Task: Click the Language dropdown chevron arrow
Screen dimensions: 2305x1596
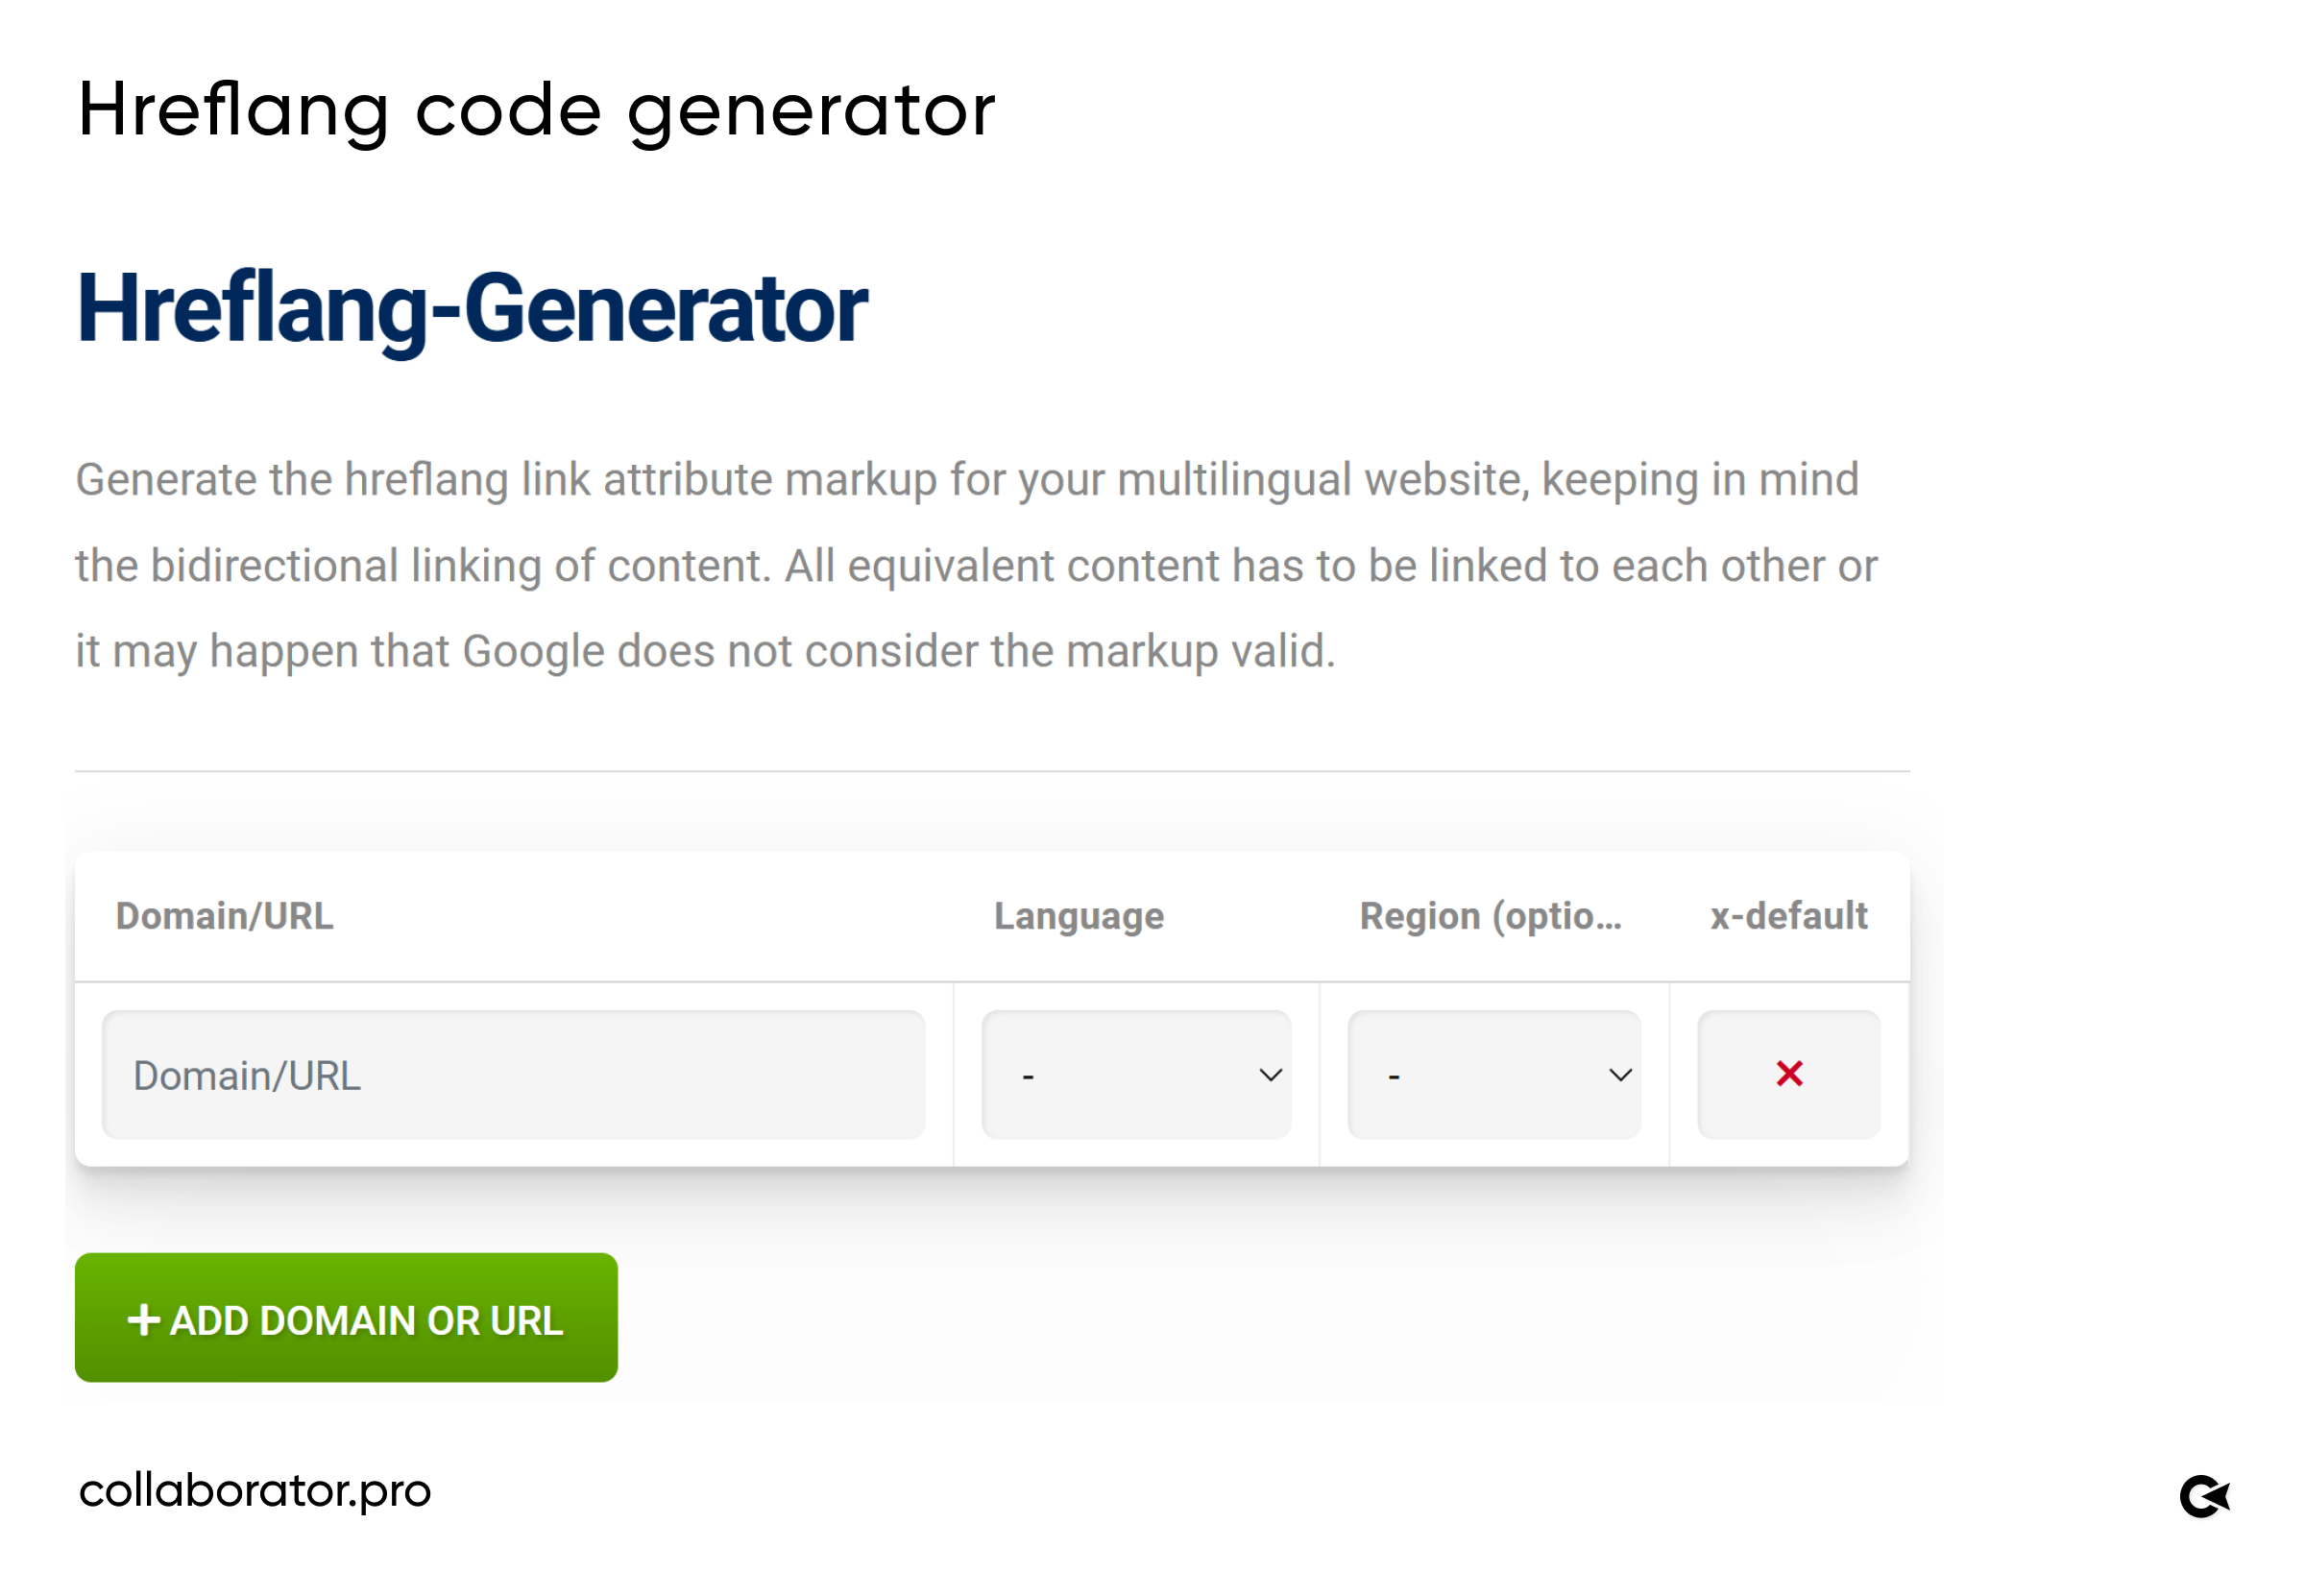Action: click(x=1270, y=1075)
